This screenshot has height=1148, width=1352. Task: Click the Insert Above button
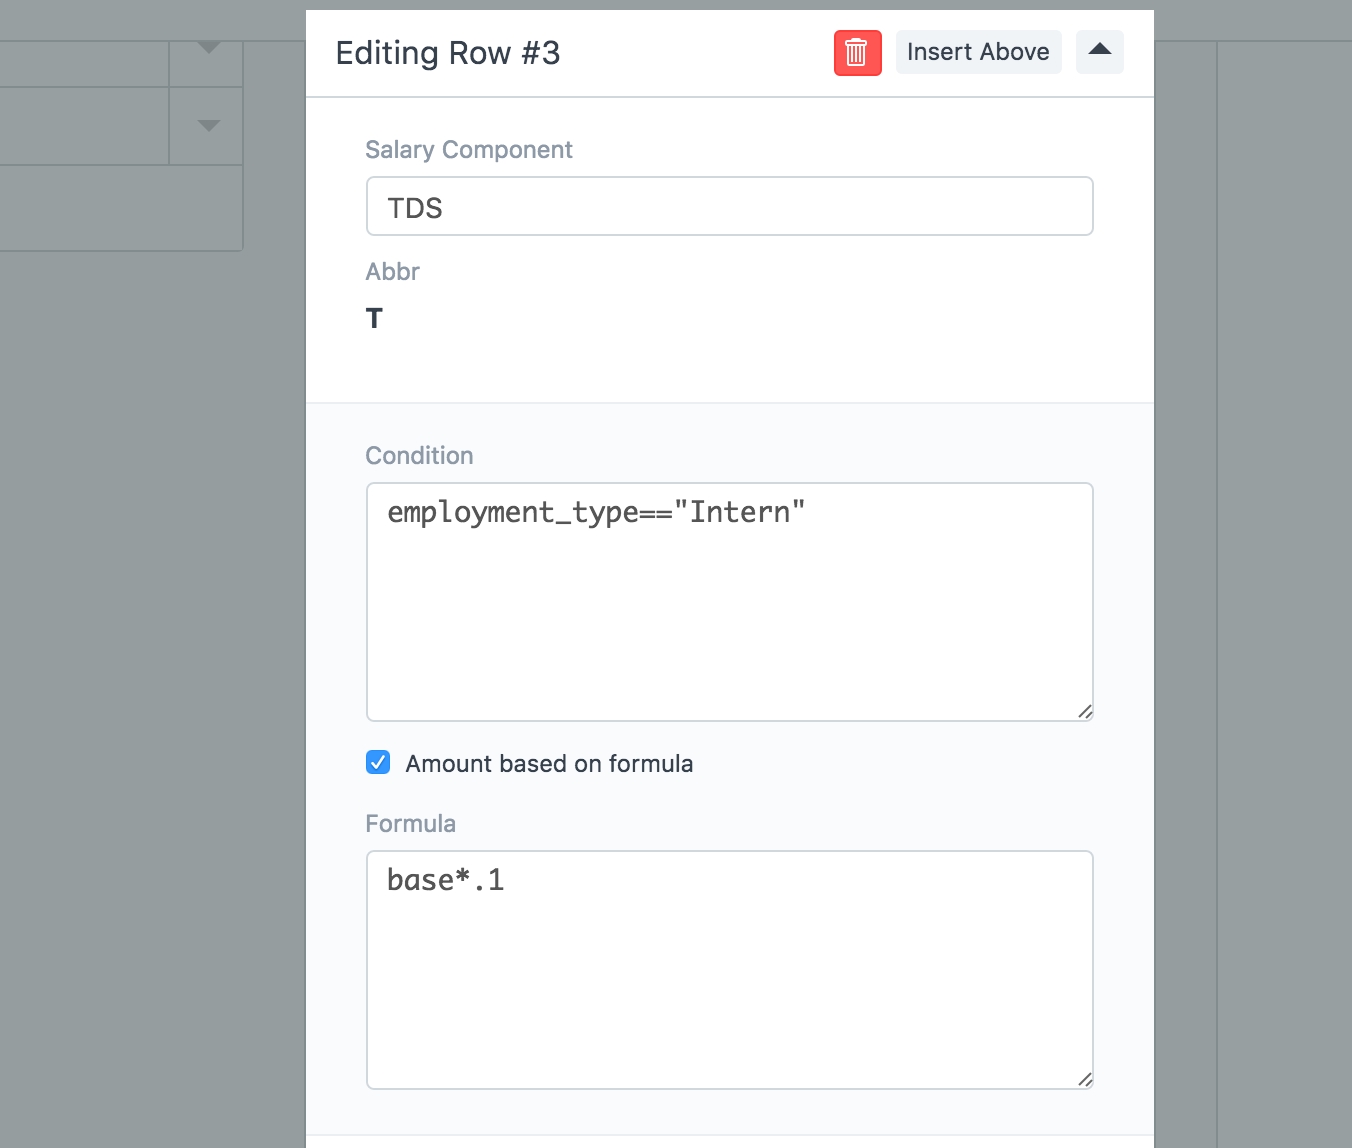[977, 52]
